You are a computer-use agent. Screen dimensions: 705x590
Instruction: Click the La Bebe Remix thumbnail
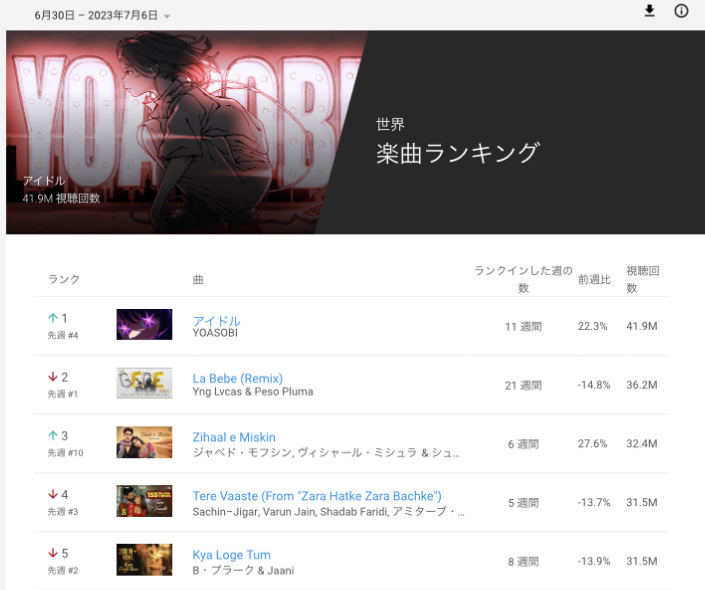144,383
